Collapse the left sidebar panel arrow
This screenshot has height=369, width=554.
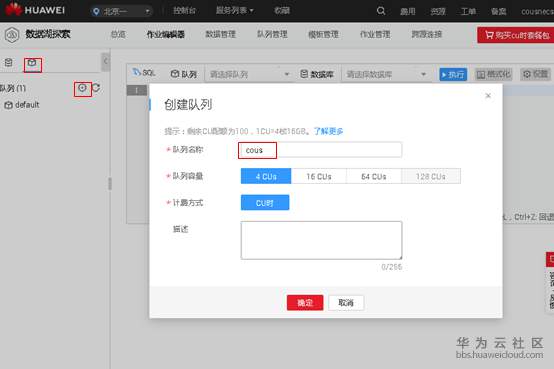tap(105, 62)
